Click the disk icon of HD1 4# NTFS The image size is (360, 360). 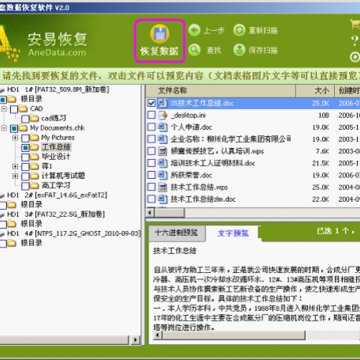coord(2,233)
